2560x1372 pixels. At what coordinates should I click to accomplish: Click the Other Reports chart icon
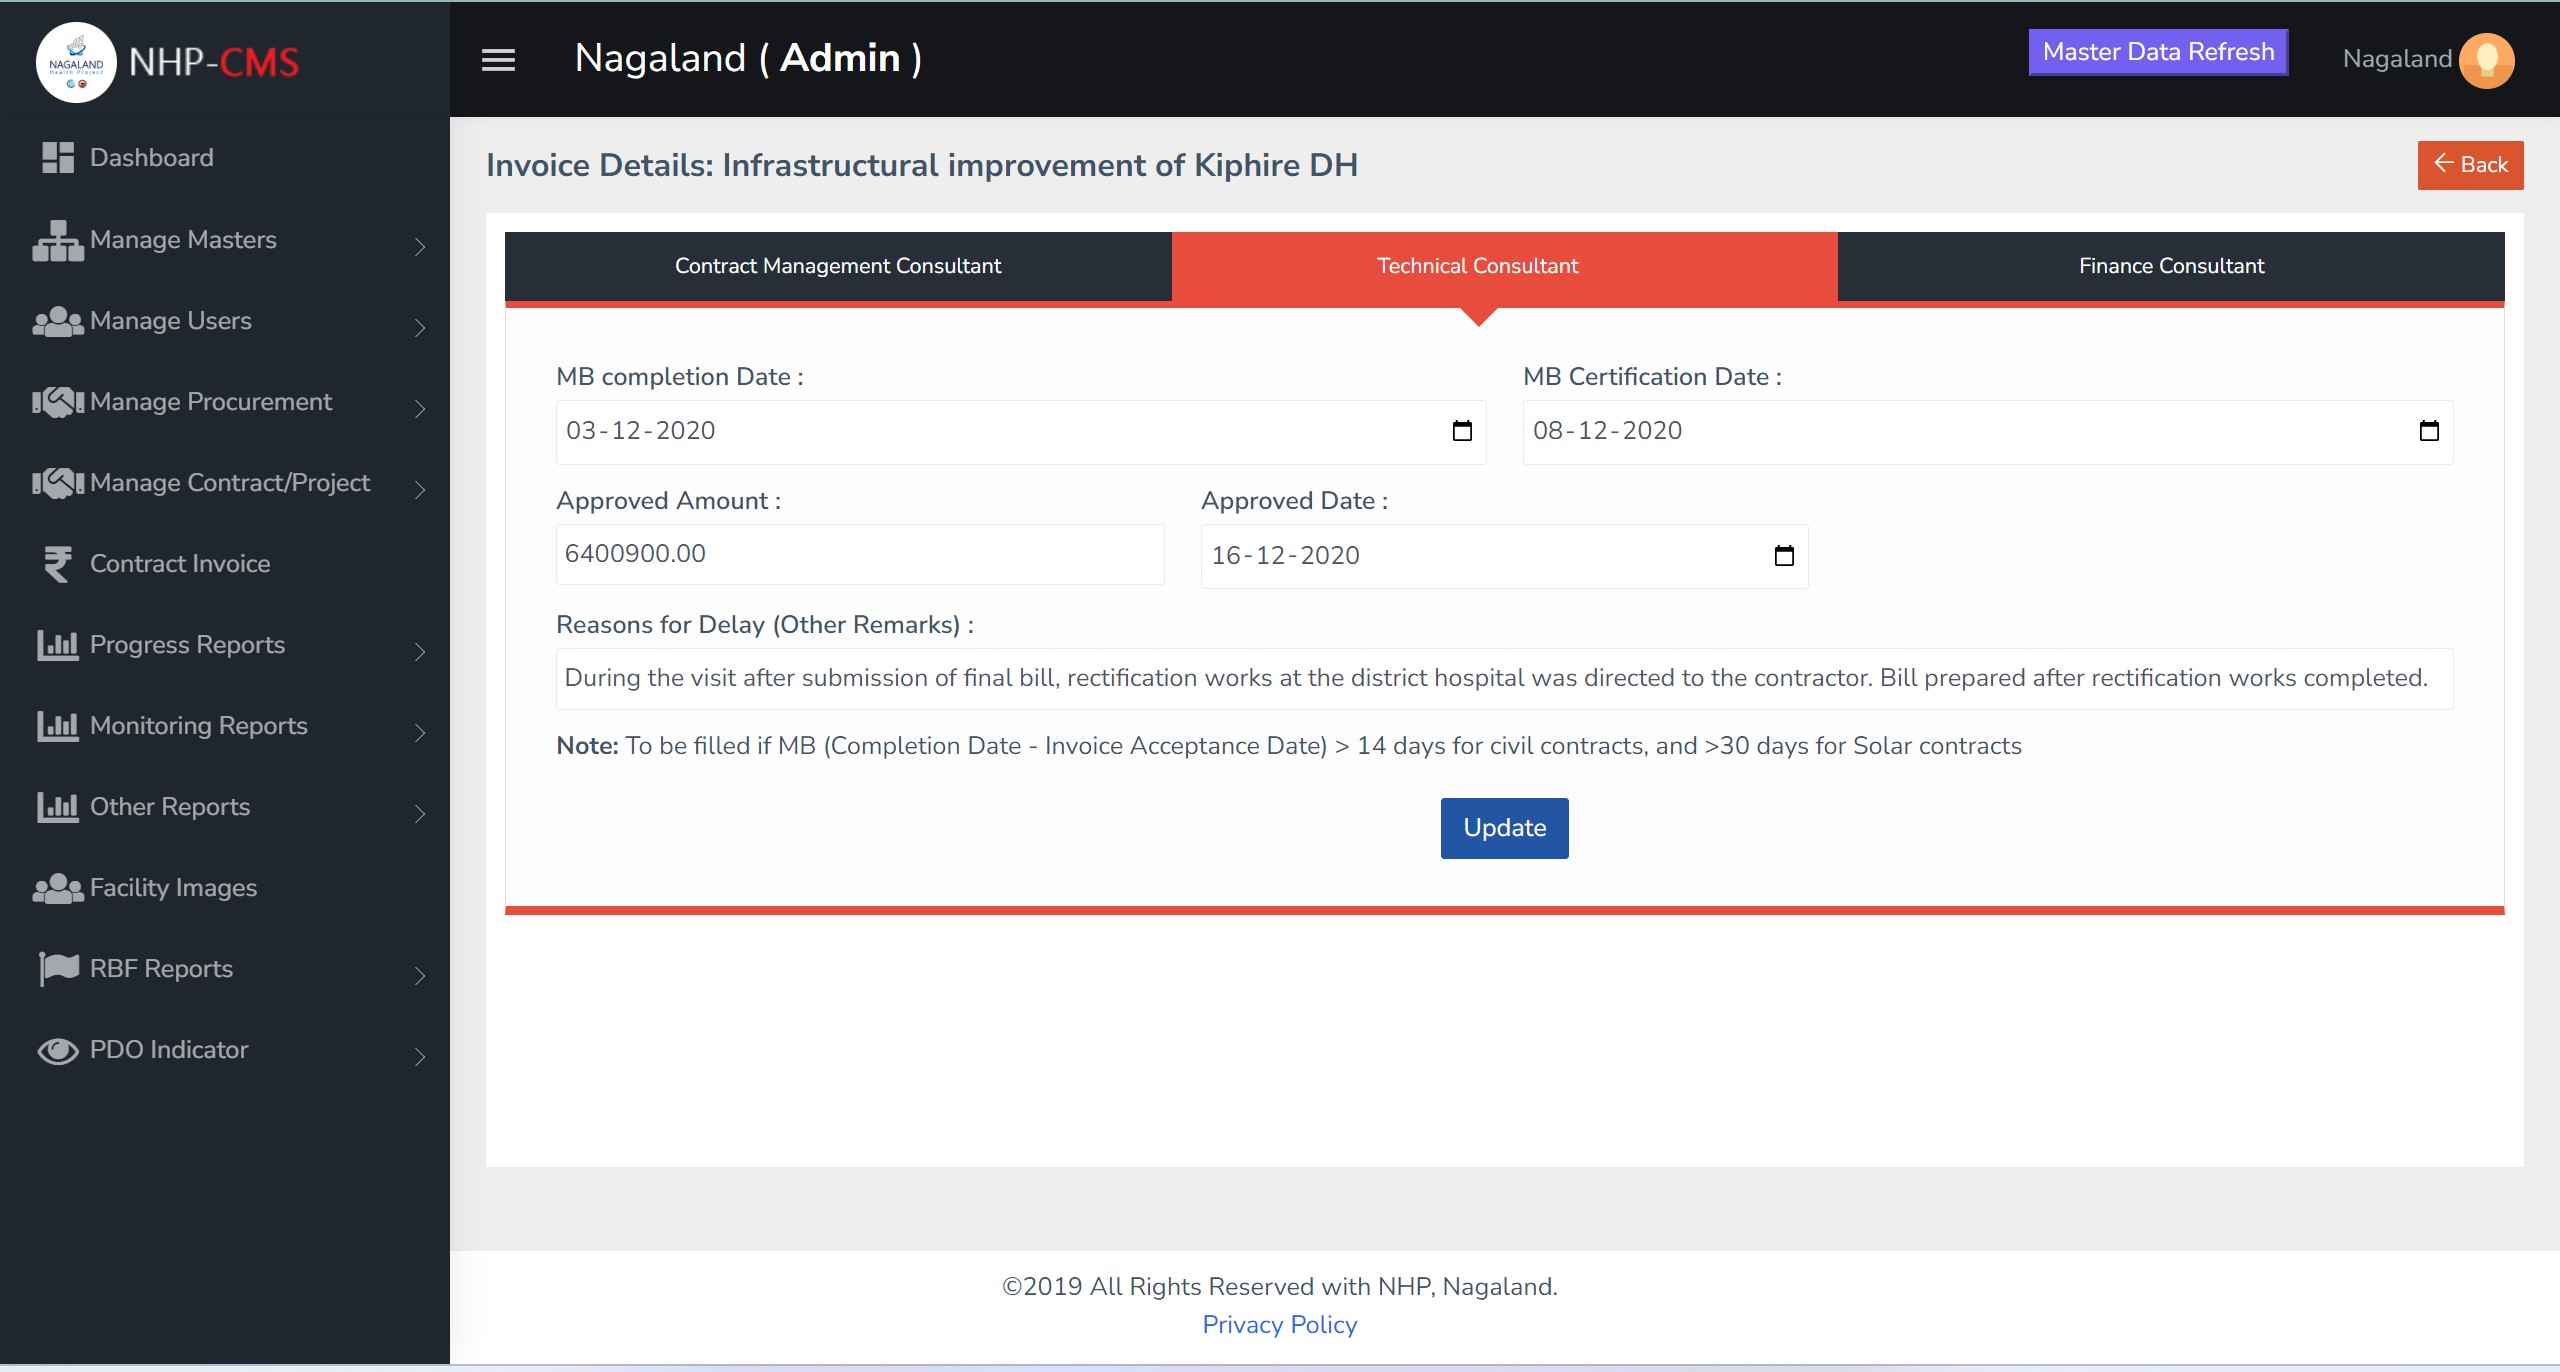(x=58, y=807)
